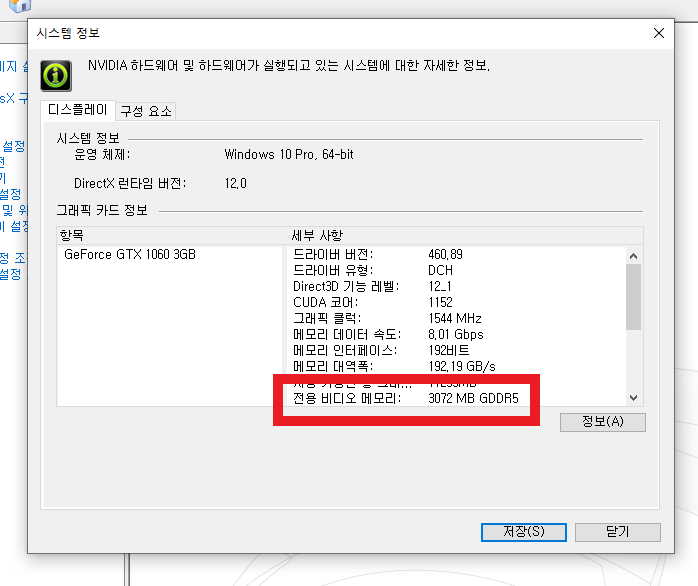The width and height of the screenshot is (698, 586).
Task: Open the 정보(A) button
Action: 603,422
